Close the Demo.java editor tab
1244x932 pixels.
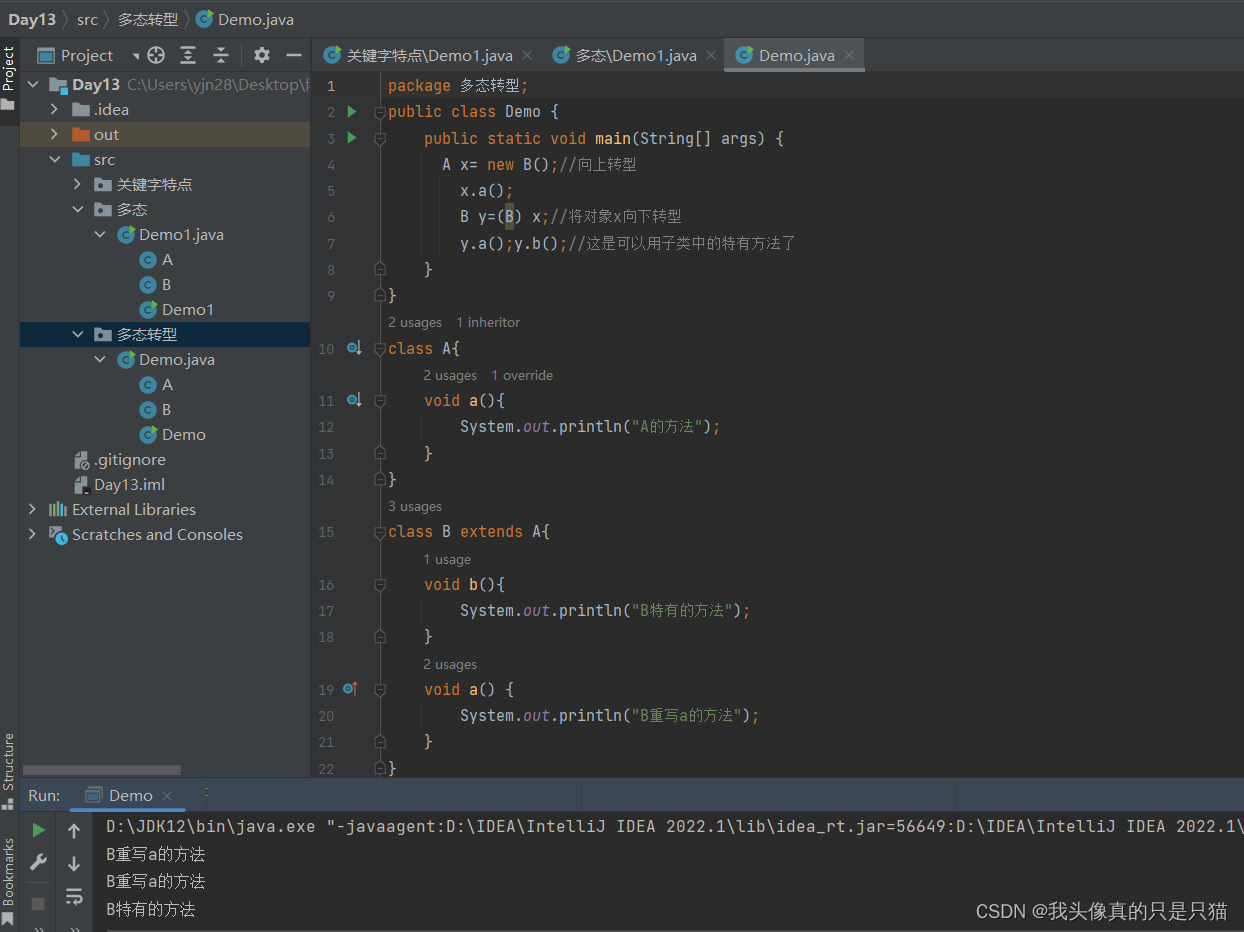(849, 56)
